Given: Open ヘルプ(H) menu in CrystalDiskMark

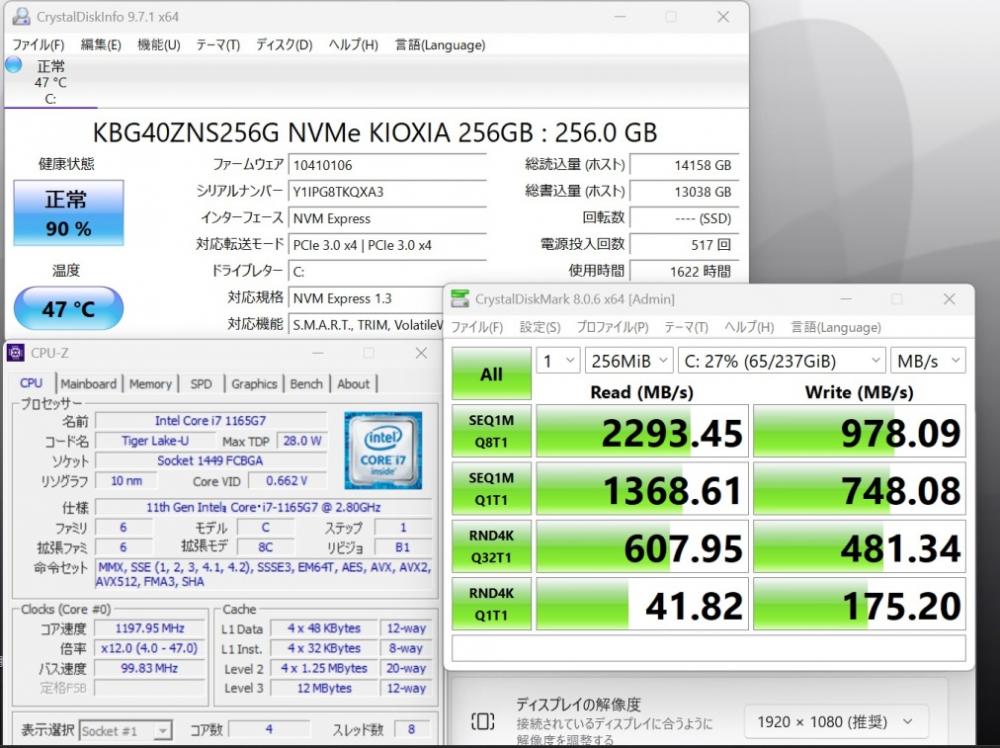Looking at the screenshot, I should point(749,327).
